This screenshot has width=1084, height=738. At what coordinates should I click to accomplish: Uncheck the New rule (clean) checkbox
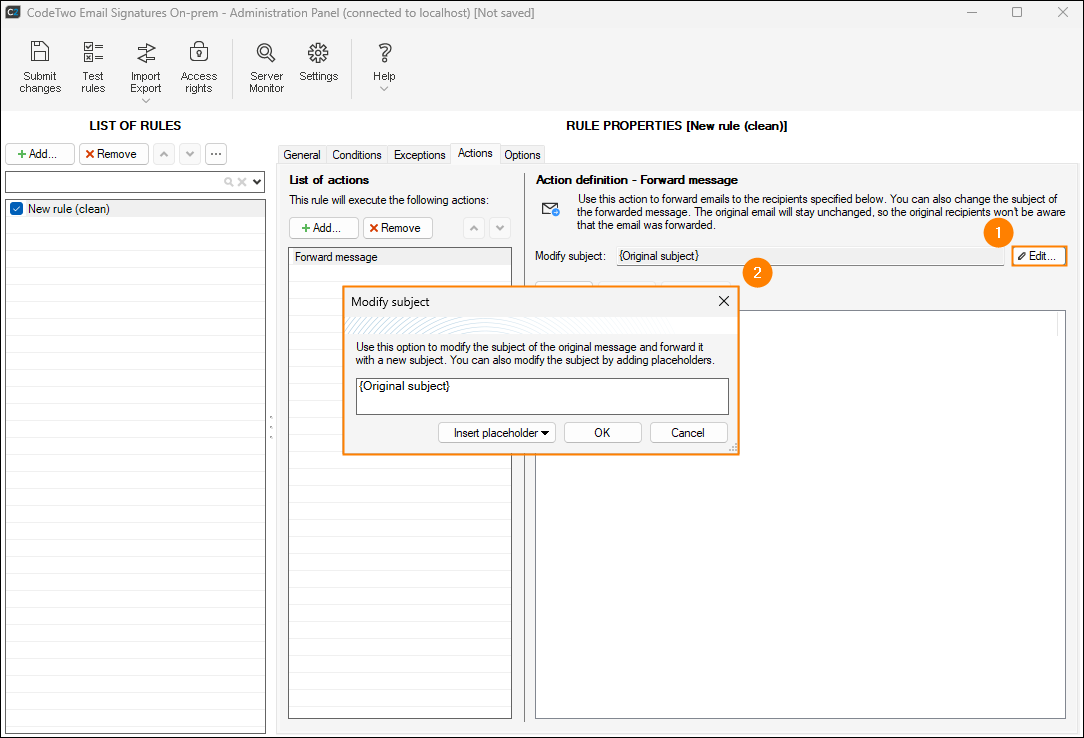(x=16, y=209)
